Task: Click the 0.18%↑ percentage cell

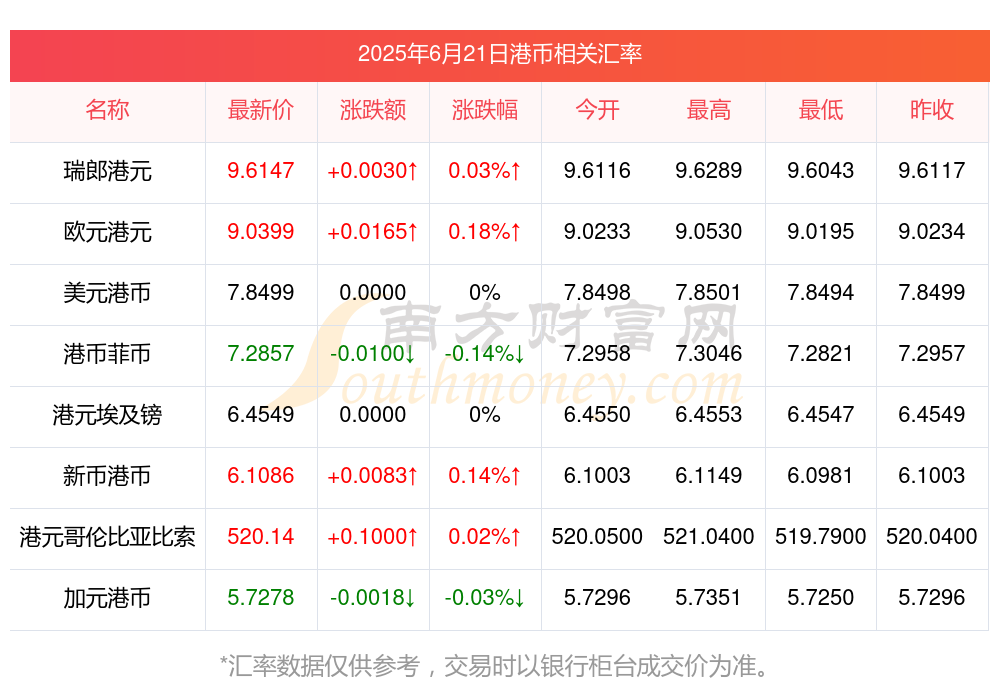Action: point(485,232)
